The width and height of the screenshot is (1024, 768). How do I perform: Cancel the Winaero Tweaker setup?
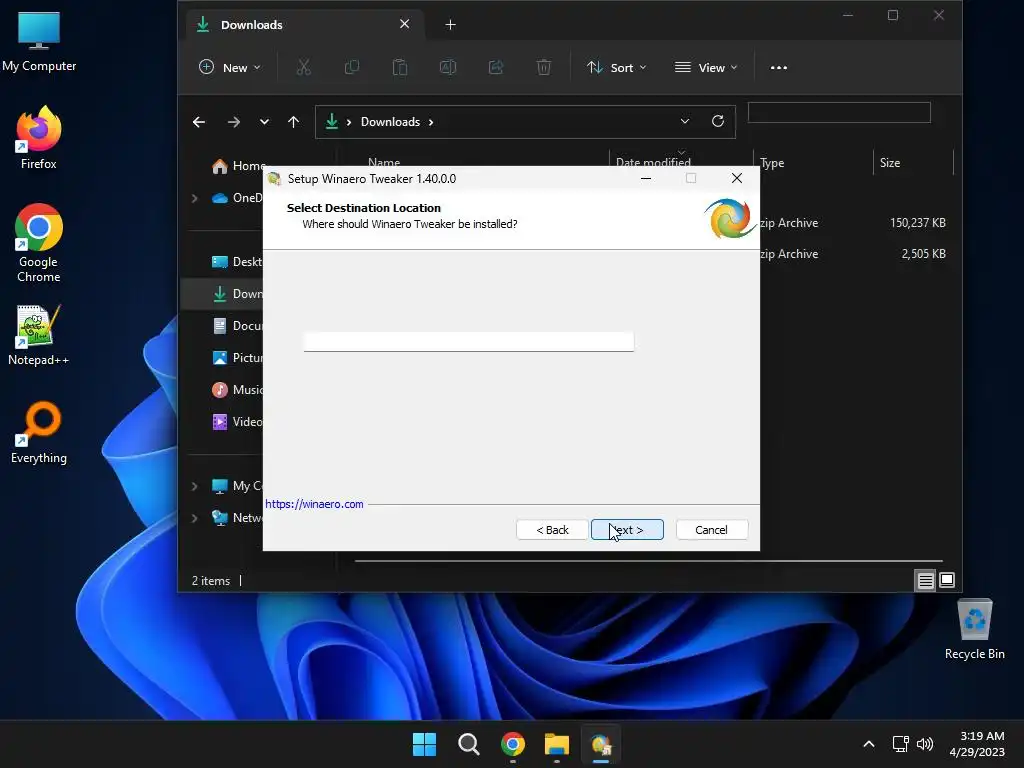711,530
